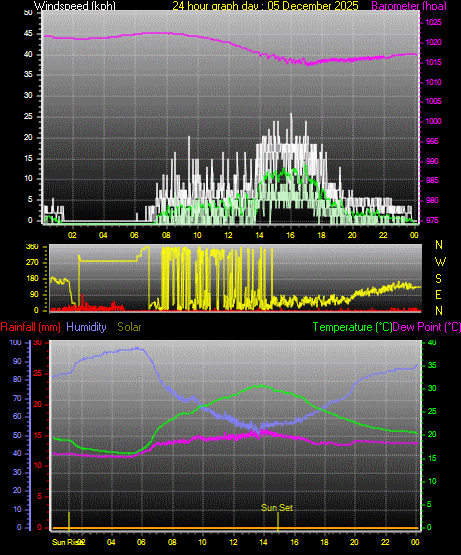The image size is (461, 555).
Task: Click the 35 tick on windspeed axis
Action: (28, 74)
